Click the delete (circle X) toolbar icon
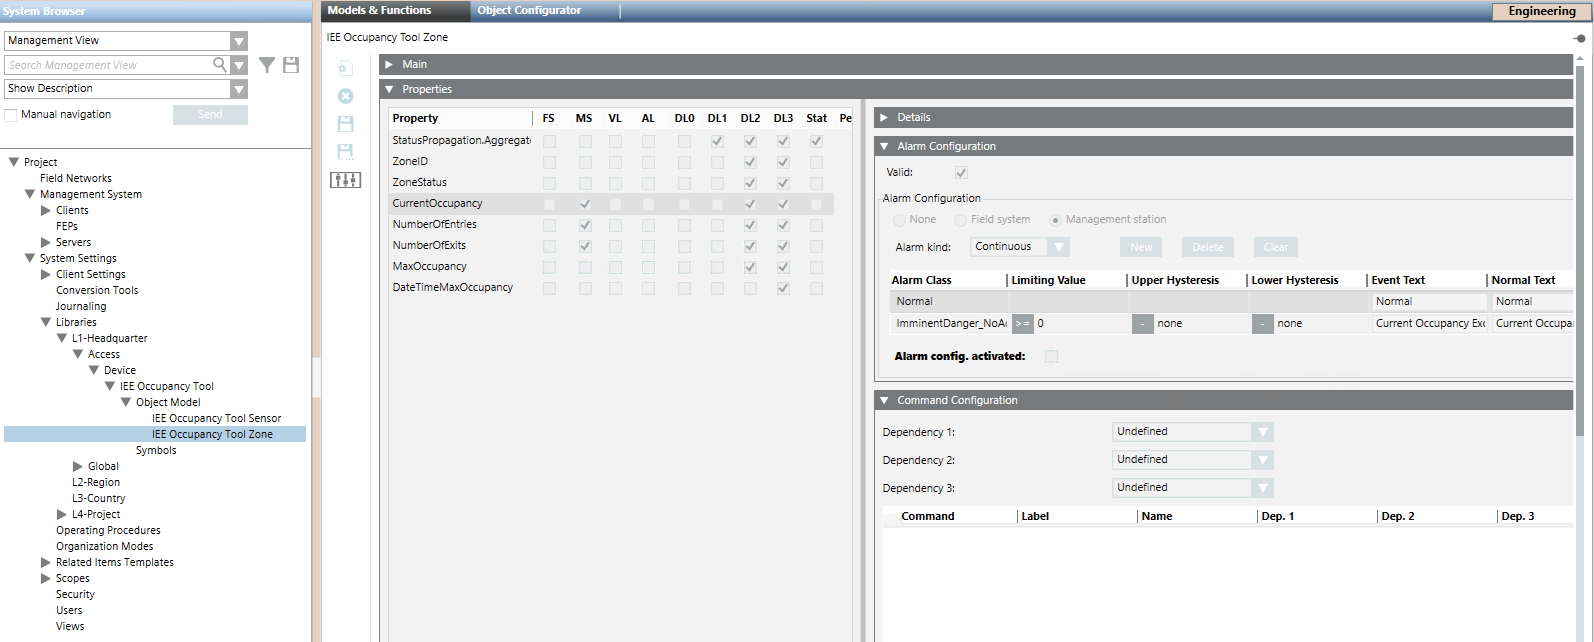The image size is (1594, 642). pos(345,96)
